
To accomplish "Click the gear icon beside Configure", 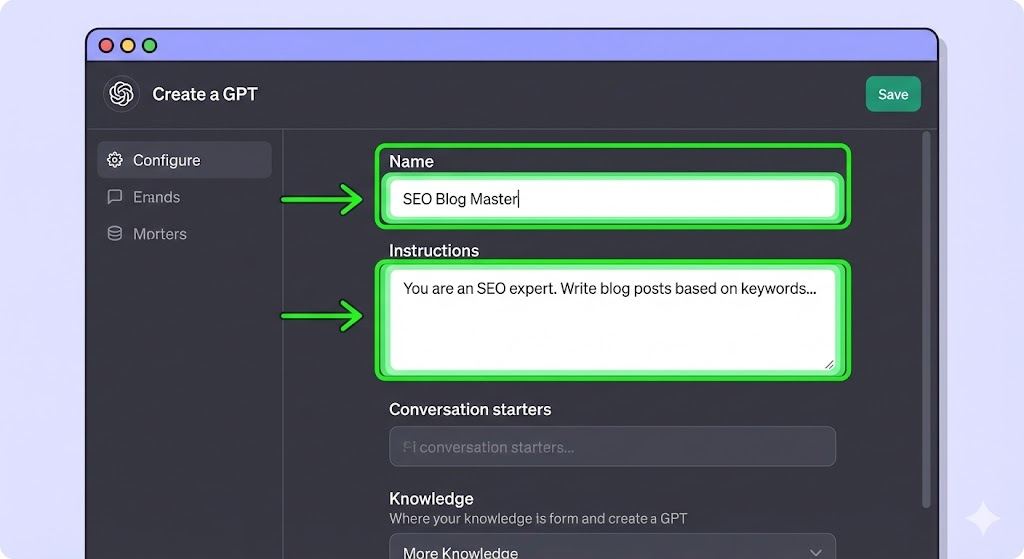I will pos(115,160).
